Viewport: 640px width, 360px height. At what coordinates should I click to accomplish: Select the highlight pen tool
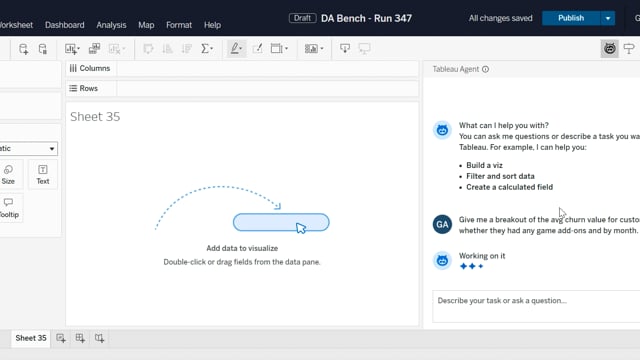tap(236, 49)
